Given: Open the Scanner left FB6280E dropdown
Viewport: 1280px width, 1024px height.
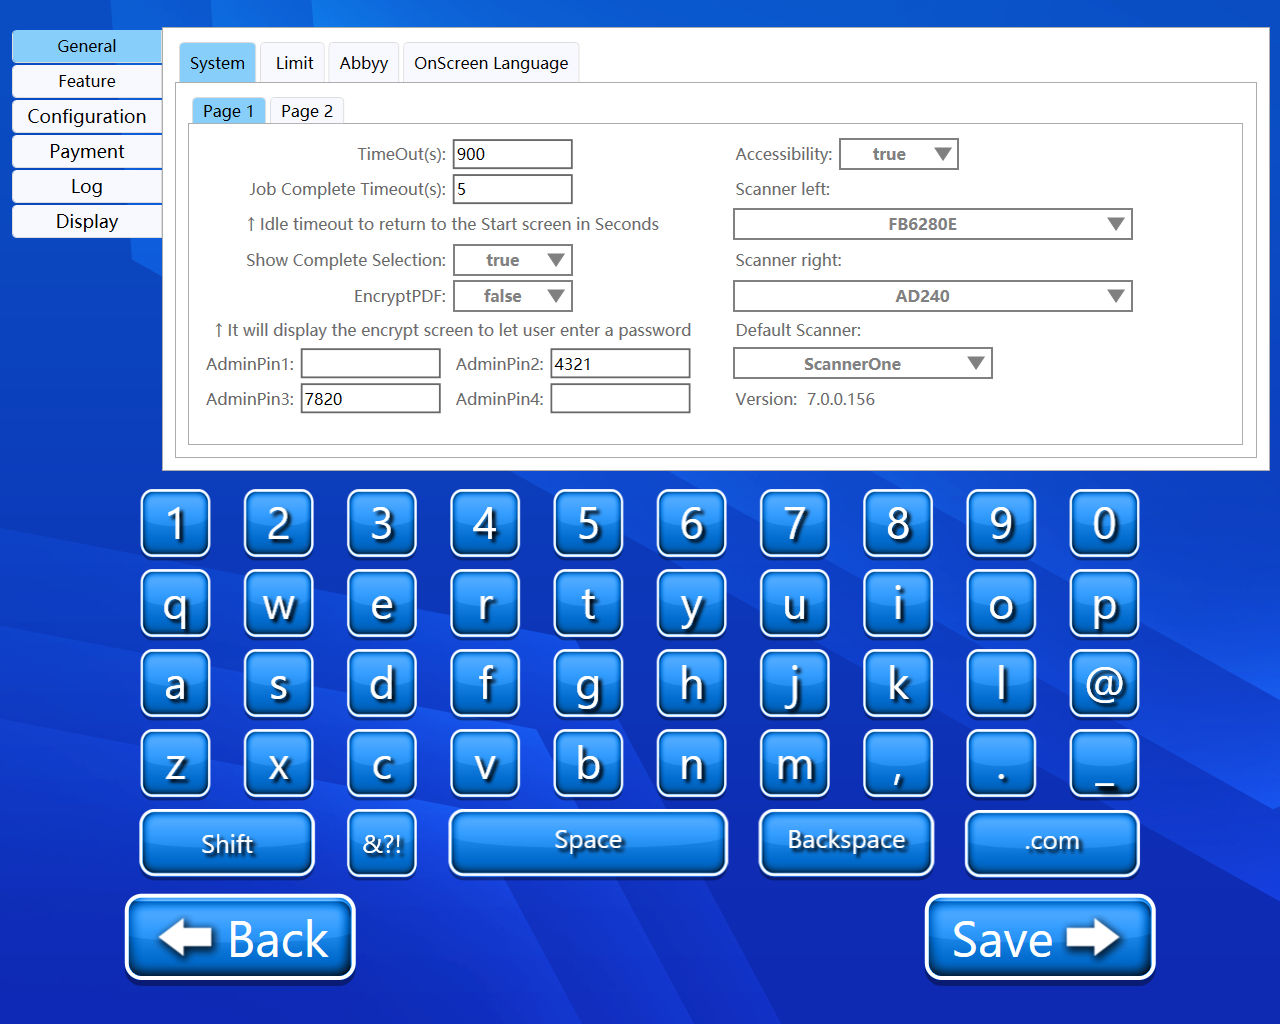Looking at the screenshot, I should point(932,224).
